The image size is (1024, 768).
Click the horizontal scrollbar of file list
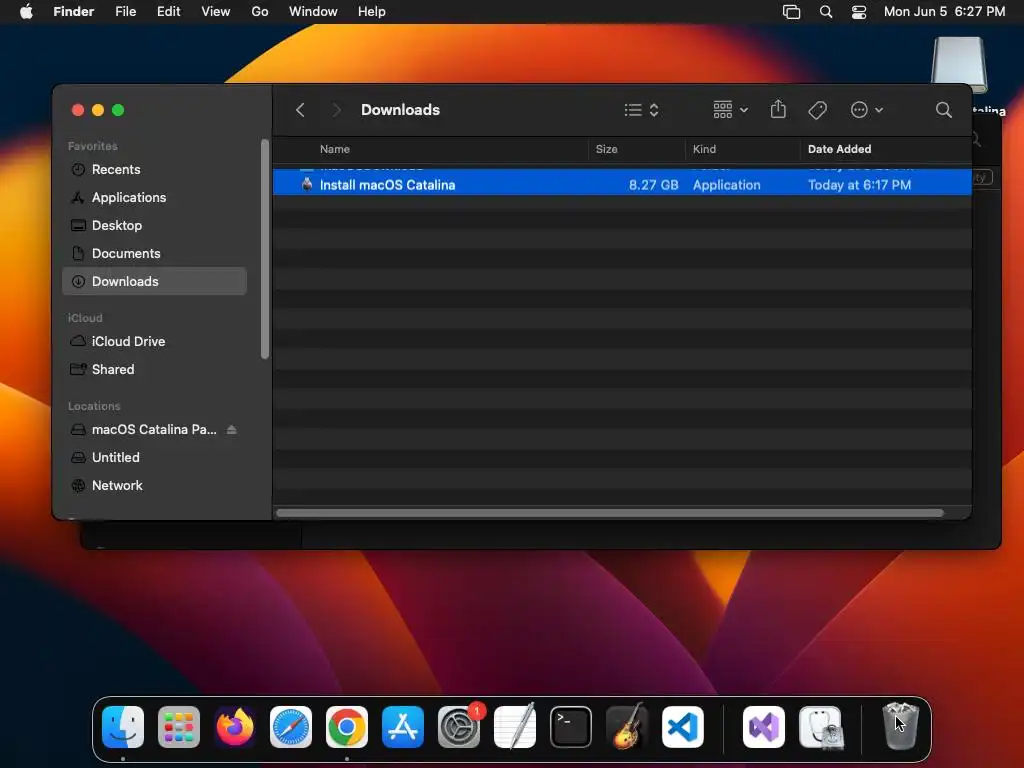610,513
